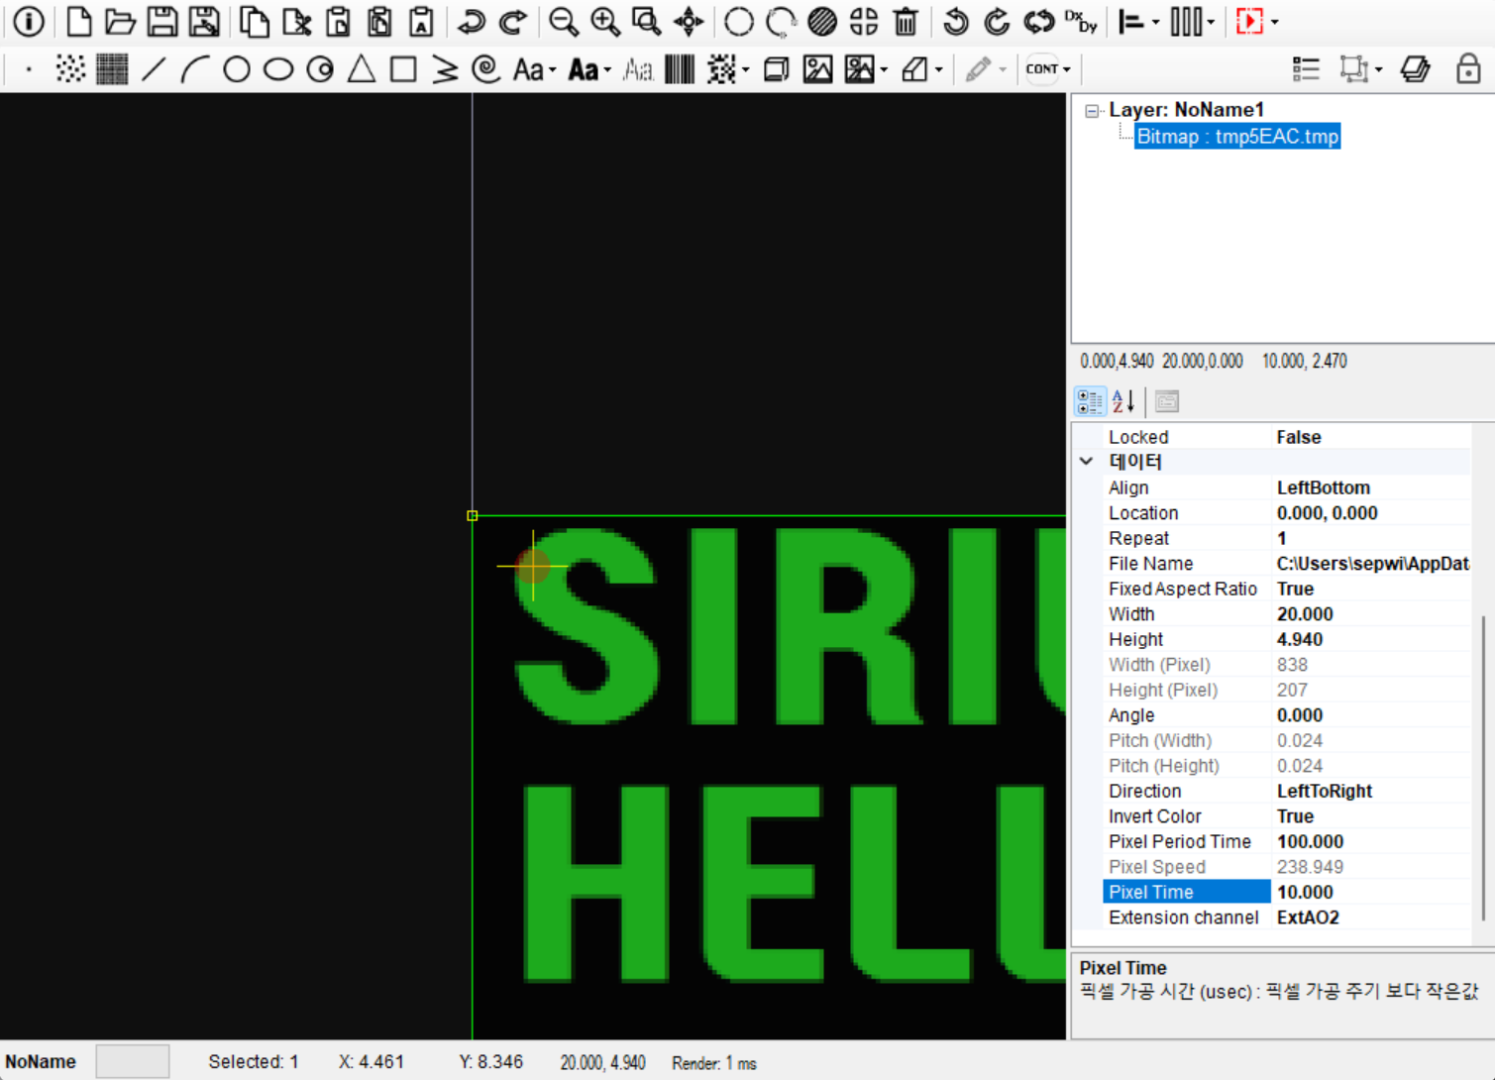
Task: Edit the Width value 20.000
Action: point(1371,614)
